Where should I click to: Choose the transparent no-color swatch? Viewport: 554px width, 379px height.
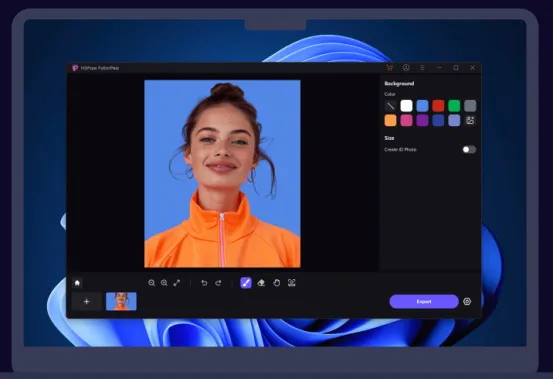(x=390, y=106)
